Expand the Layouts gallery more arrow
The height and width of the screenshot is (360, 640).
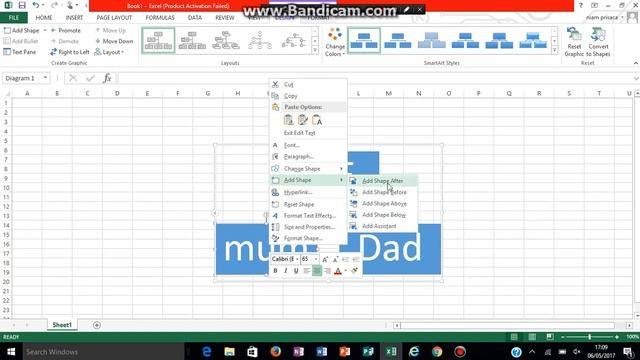[315, 50]
